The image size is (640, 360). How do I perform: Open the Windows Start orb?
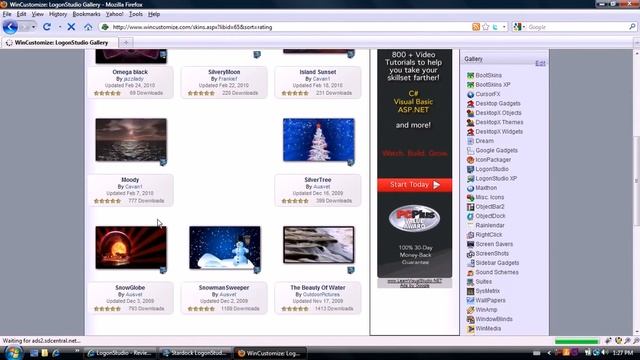point(13,352)
